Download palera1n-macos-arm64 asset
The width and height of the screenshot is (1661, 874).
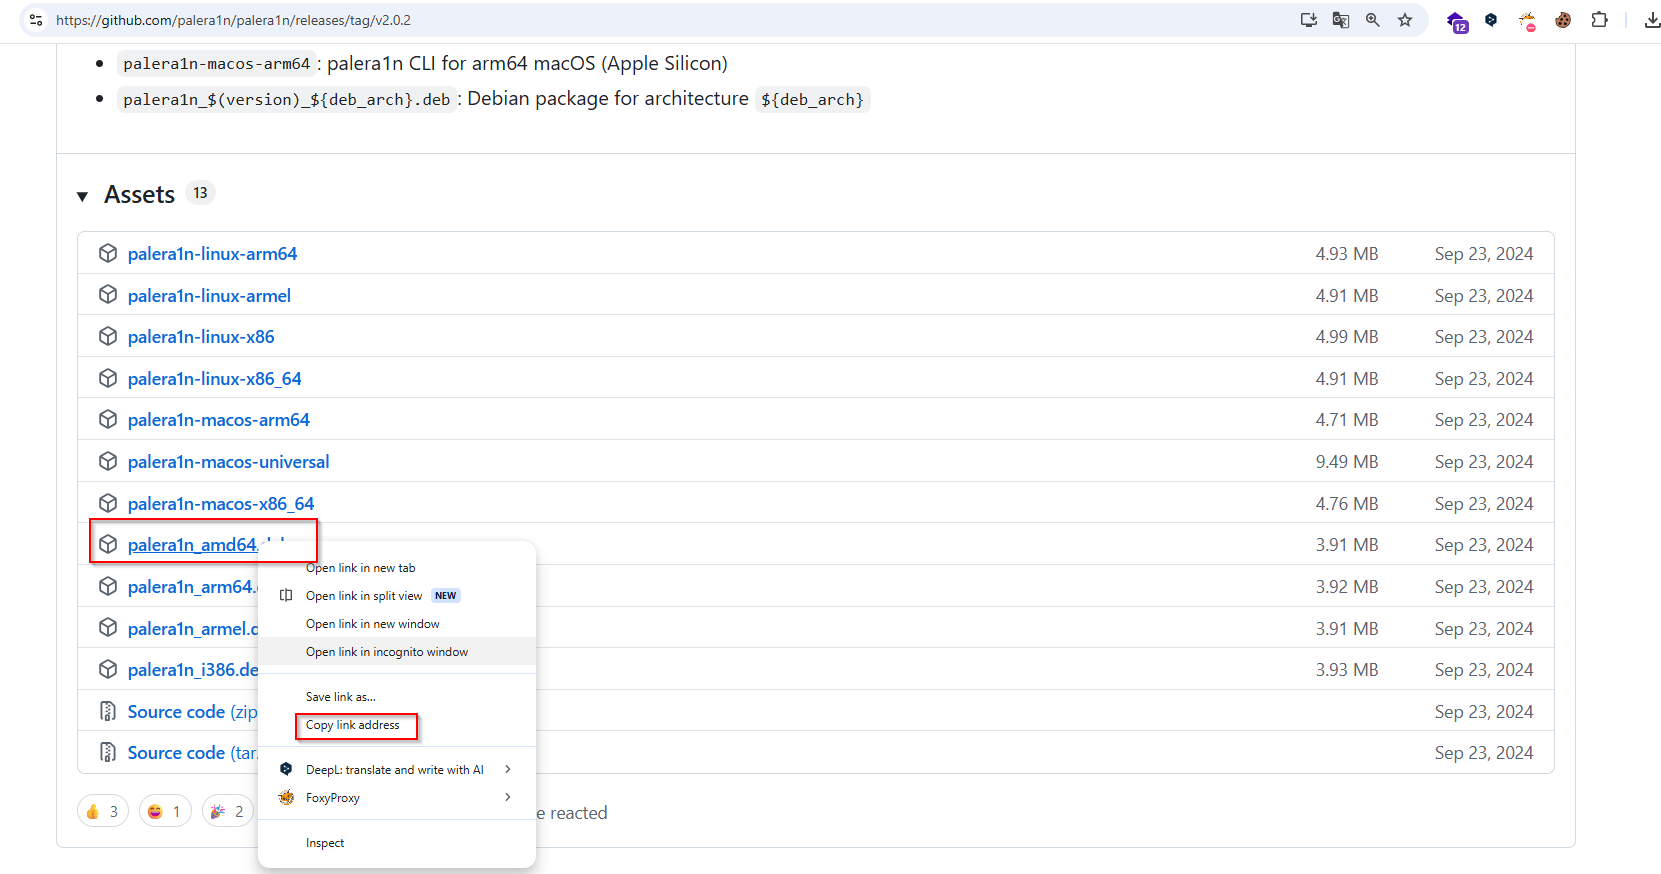[x=218, y=420]
